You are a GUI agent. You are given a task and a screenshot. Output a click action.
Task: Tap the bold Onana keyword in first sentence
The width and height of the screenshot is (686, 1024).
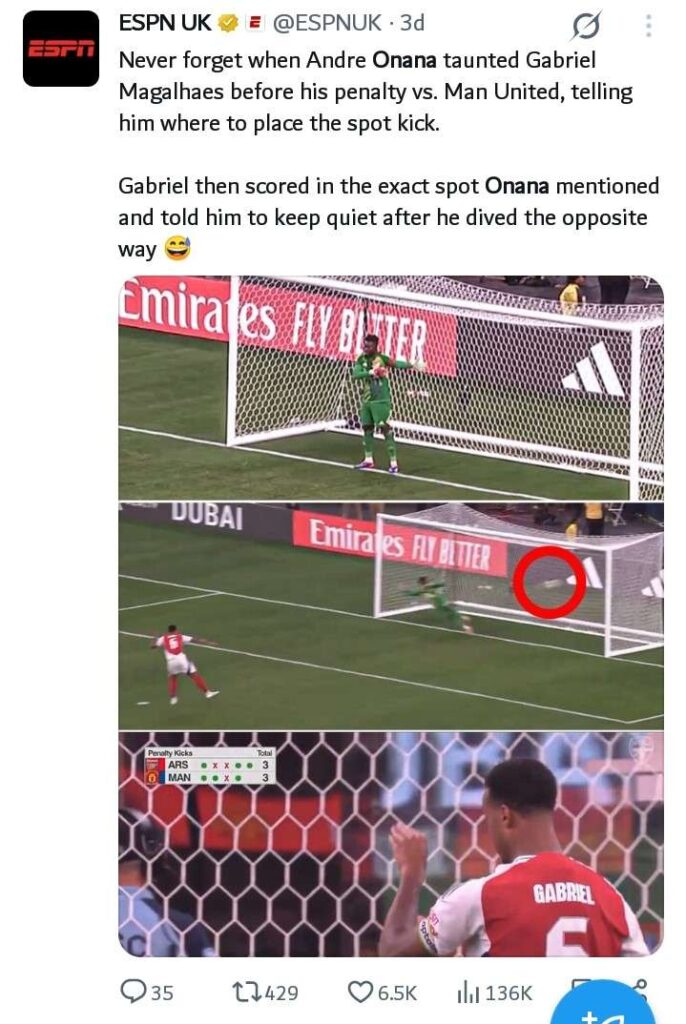coord(404,61)
